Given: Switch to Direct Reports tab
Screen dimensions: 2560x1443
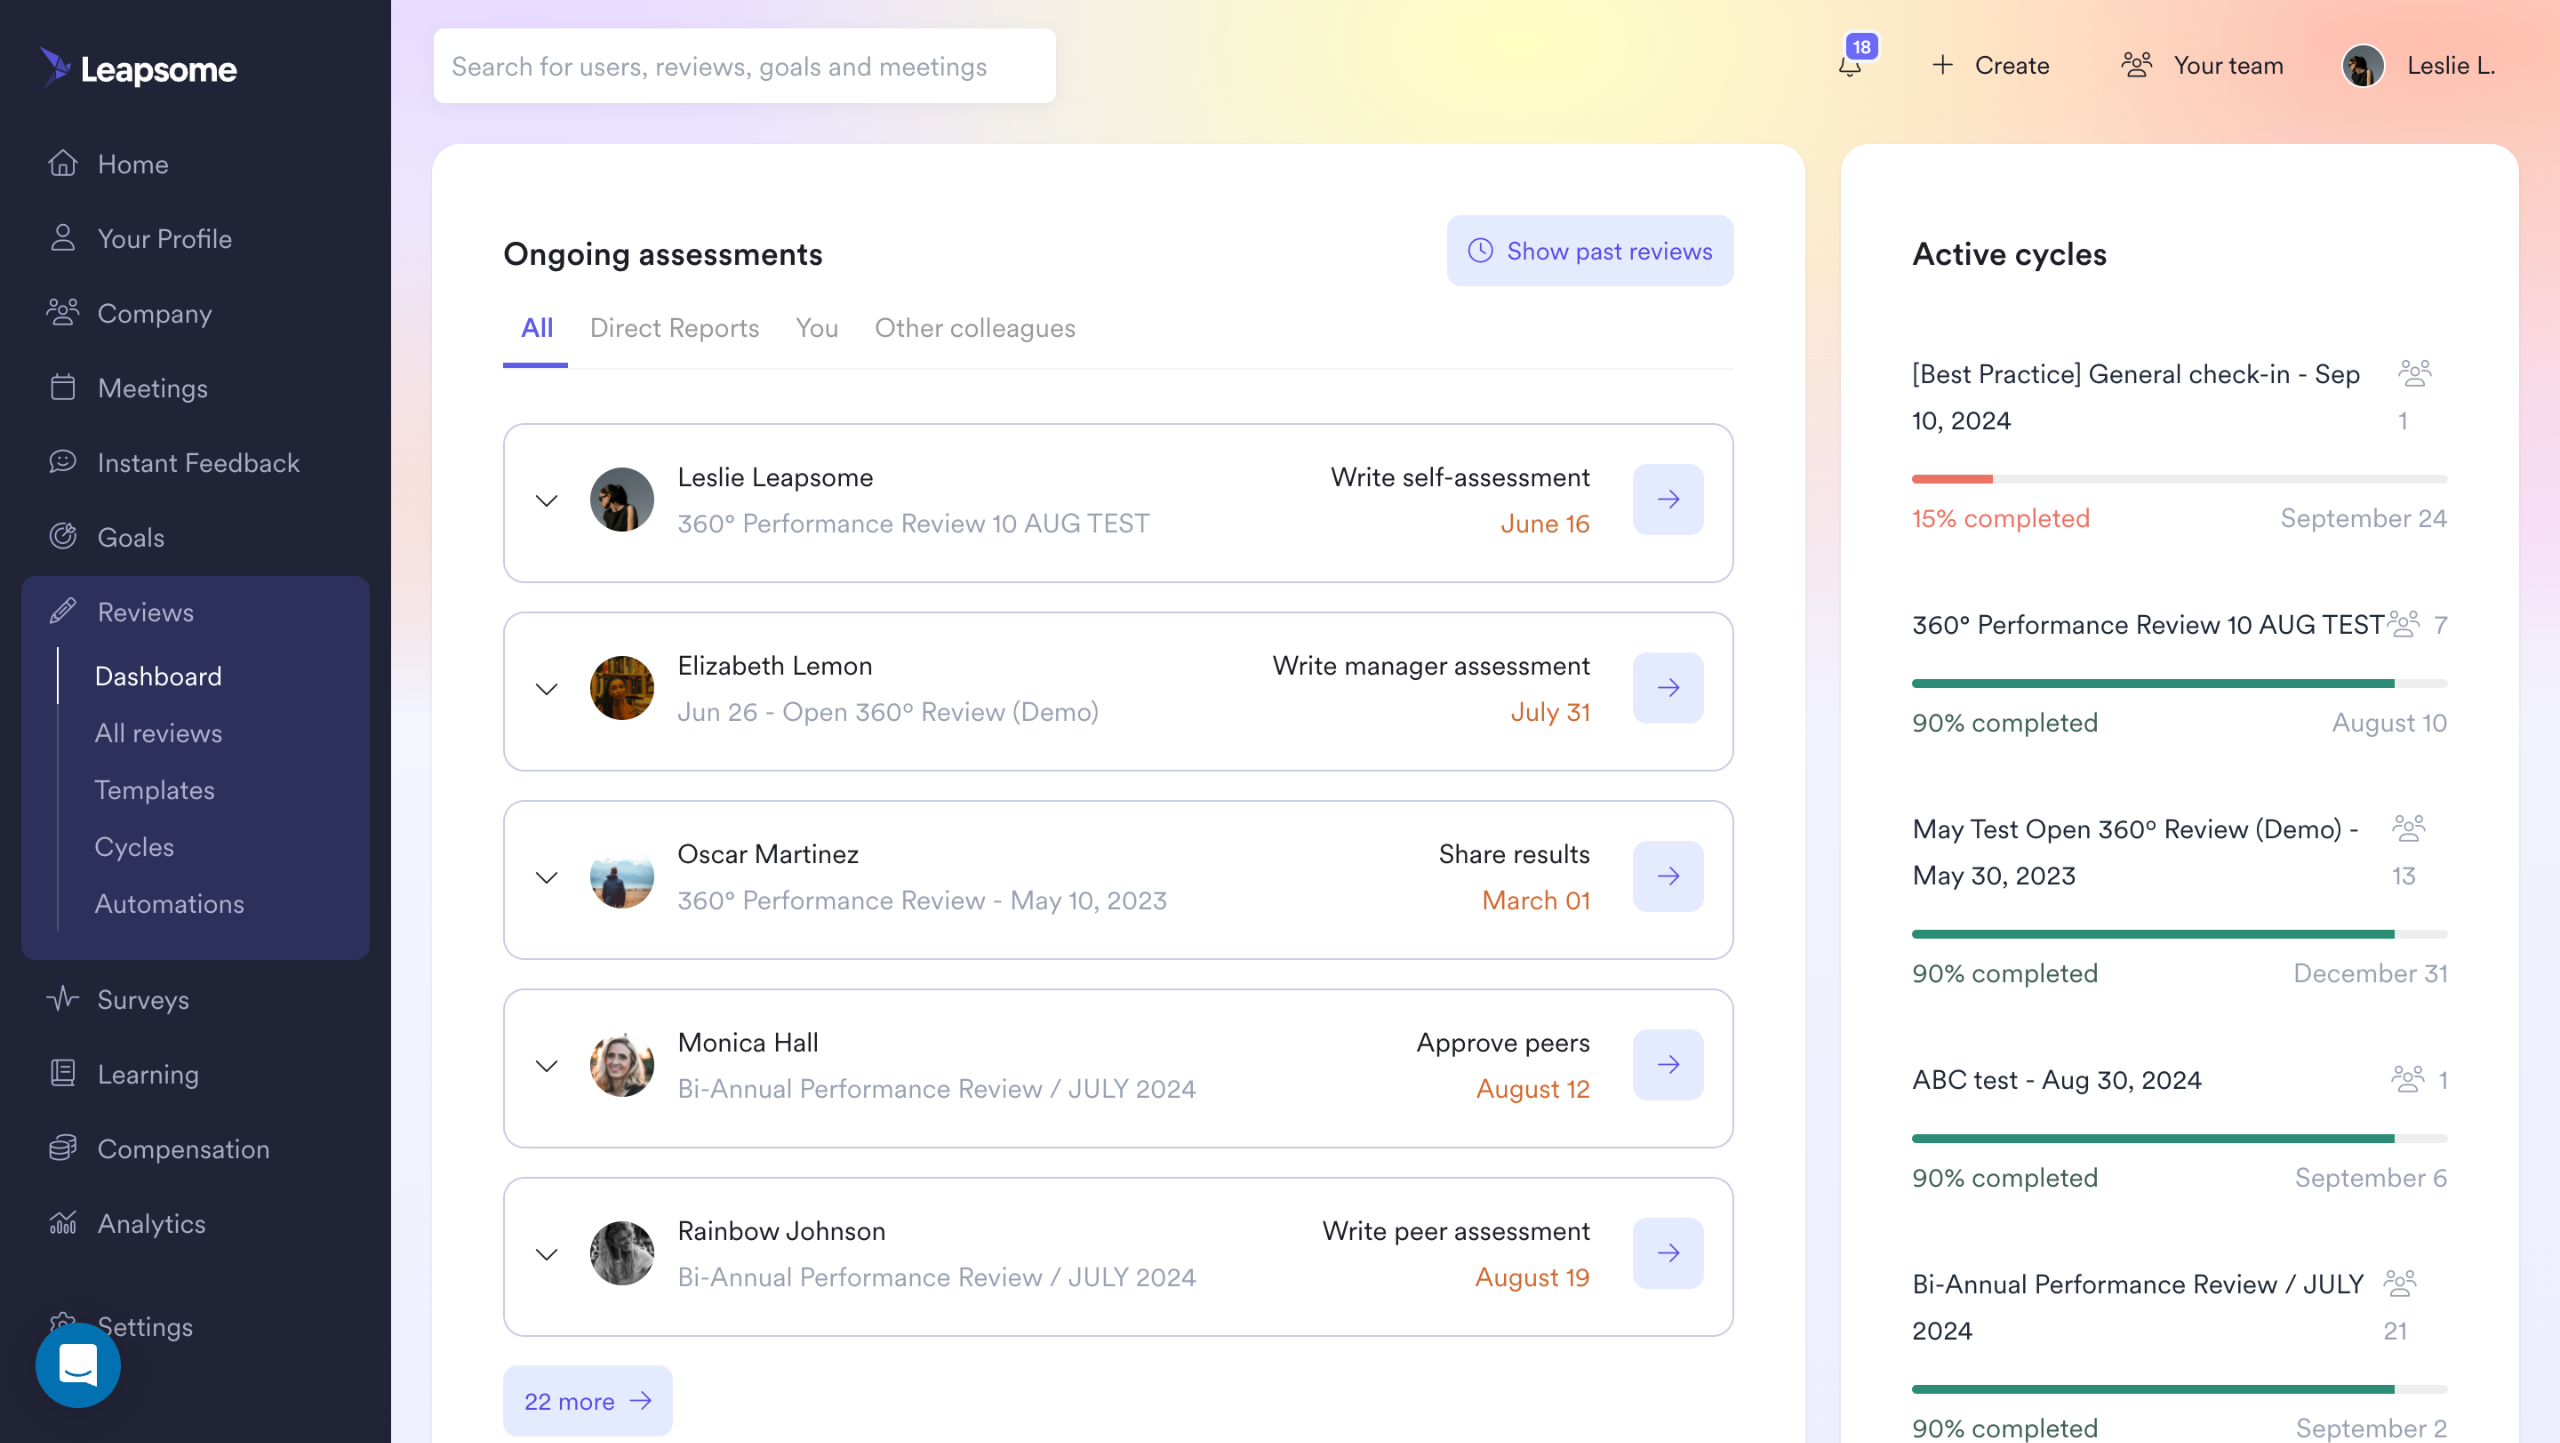Looking at the screenshot, I should pyautogui.click(x=674, y=328).
